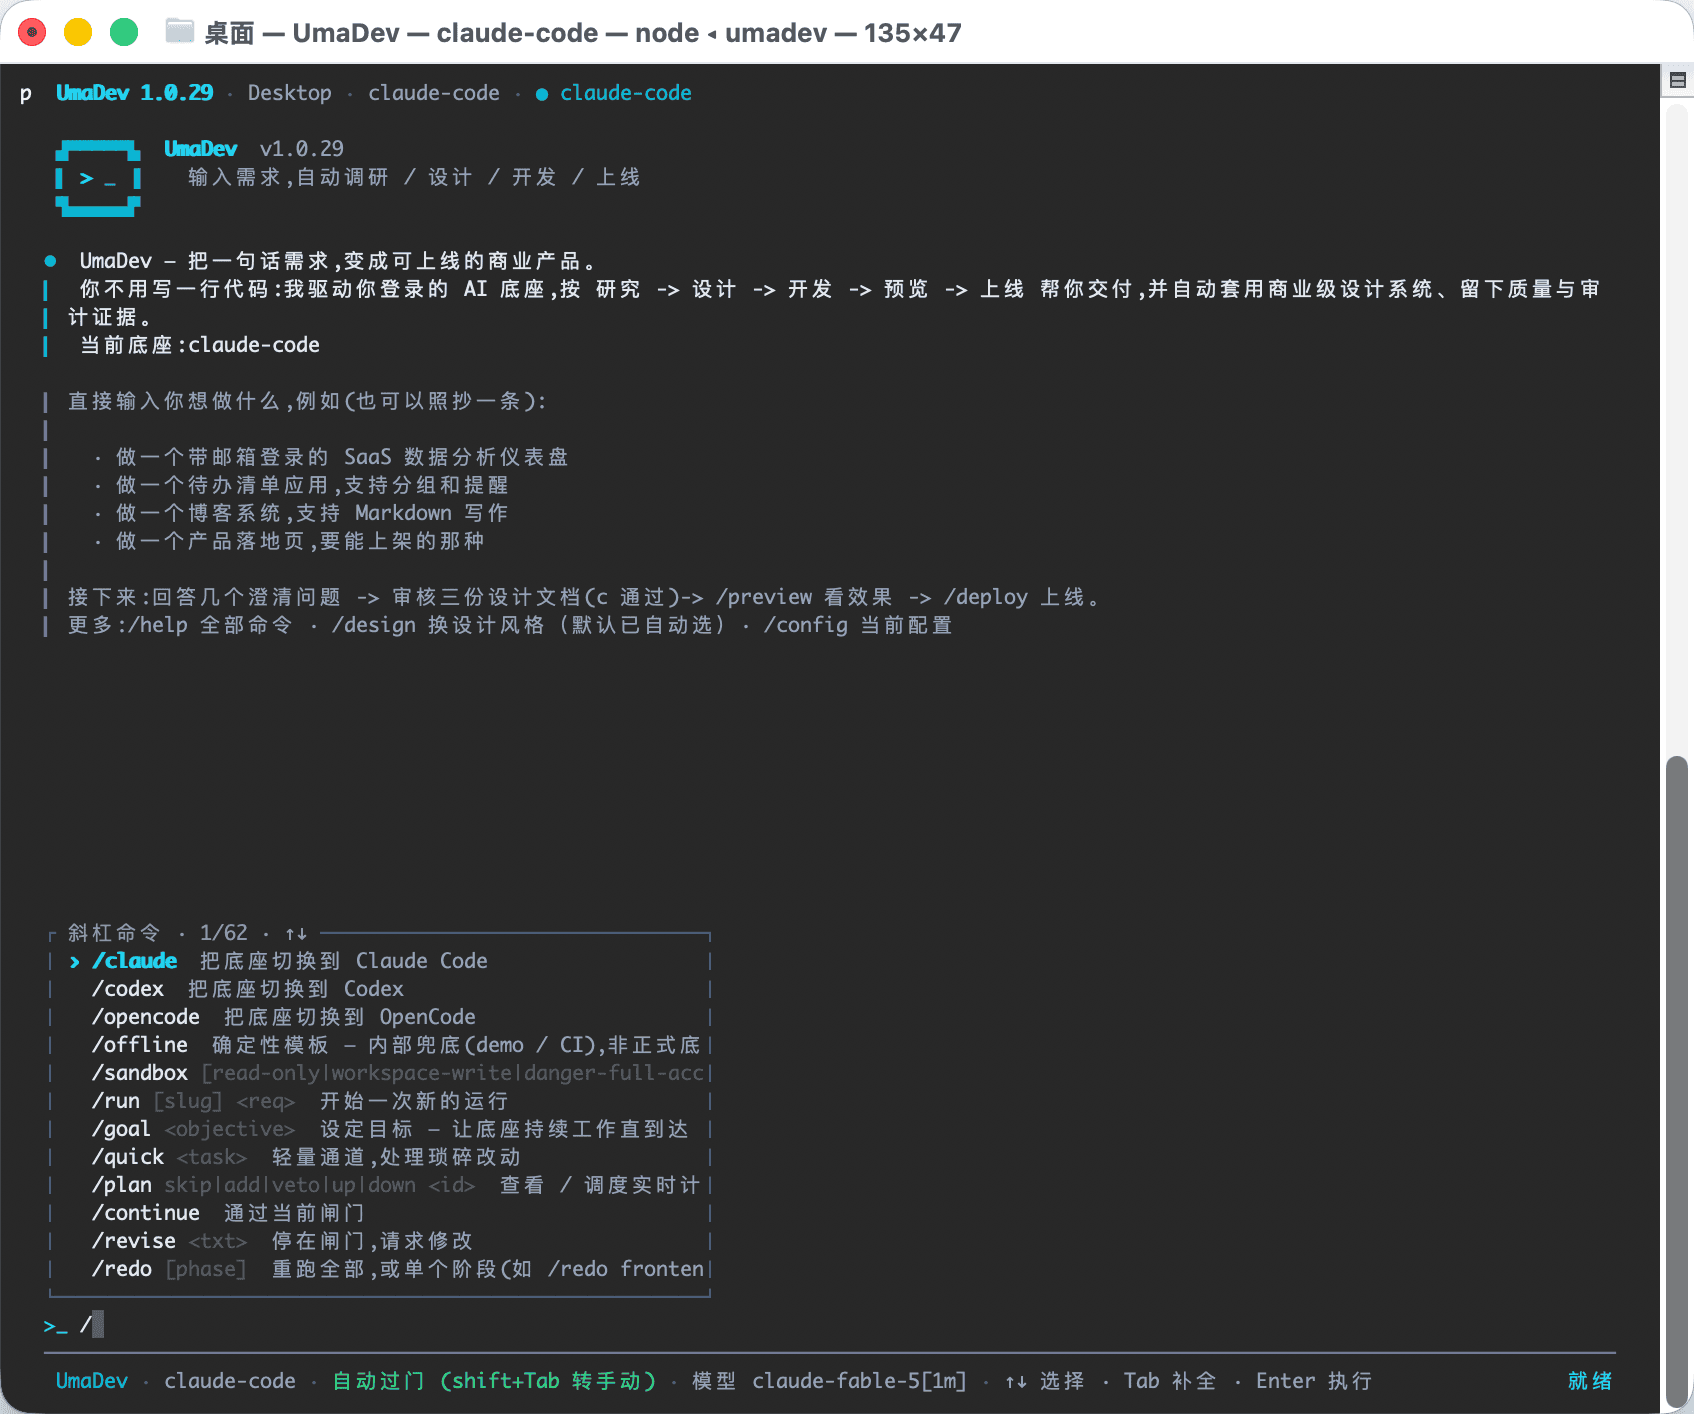This screenshot has height=1414, width=1694.
Task: Choose the /redo command in the list
Action: coord(380,1269)
